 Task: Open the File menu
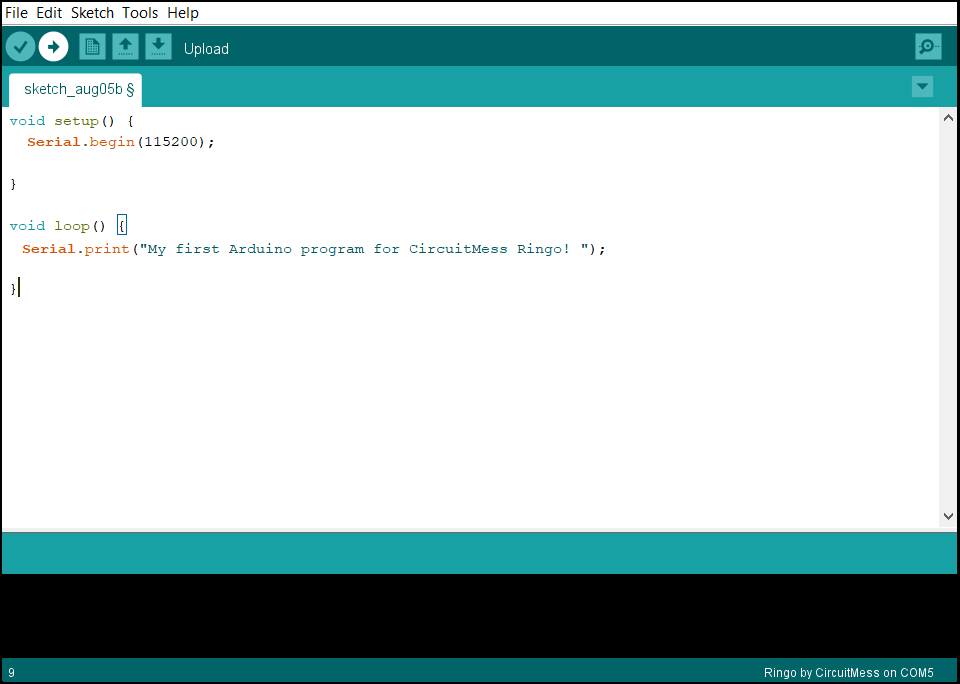[x=16, y=13]
